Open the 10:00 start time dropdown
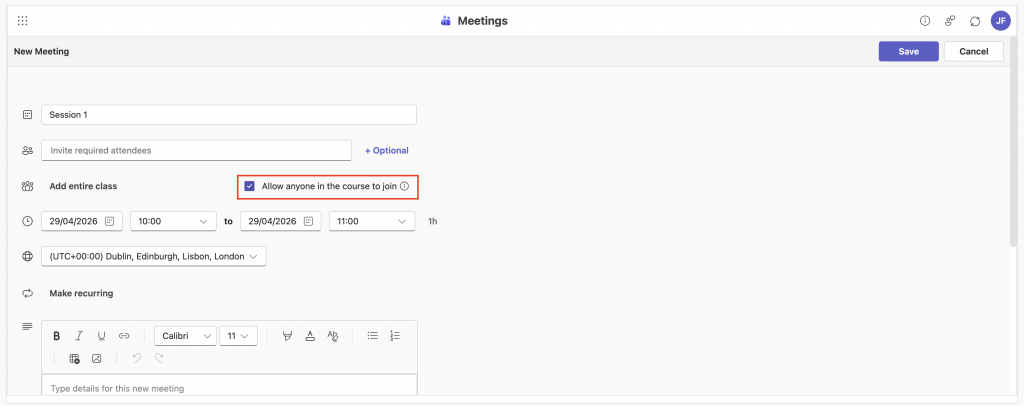Image resolution: width=1024 pixels, height=406 pixels. pyautogui.click(x=173, y=221)
